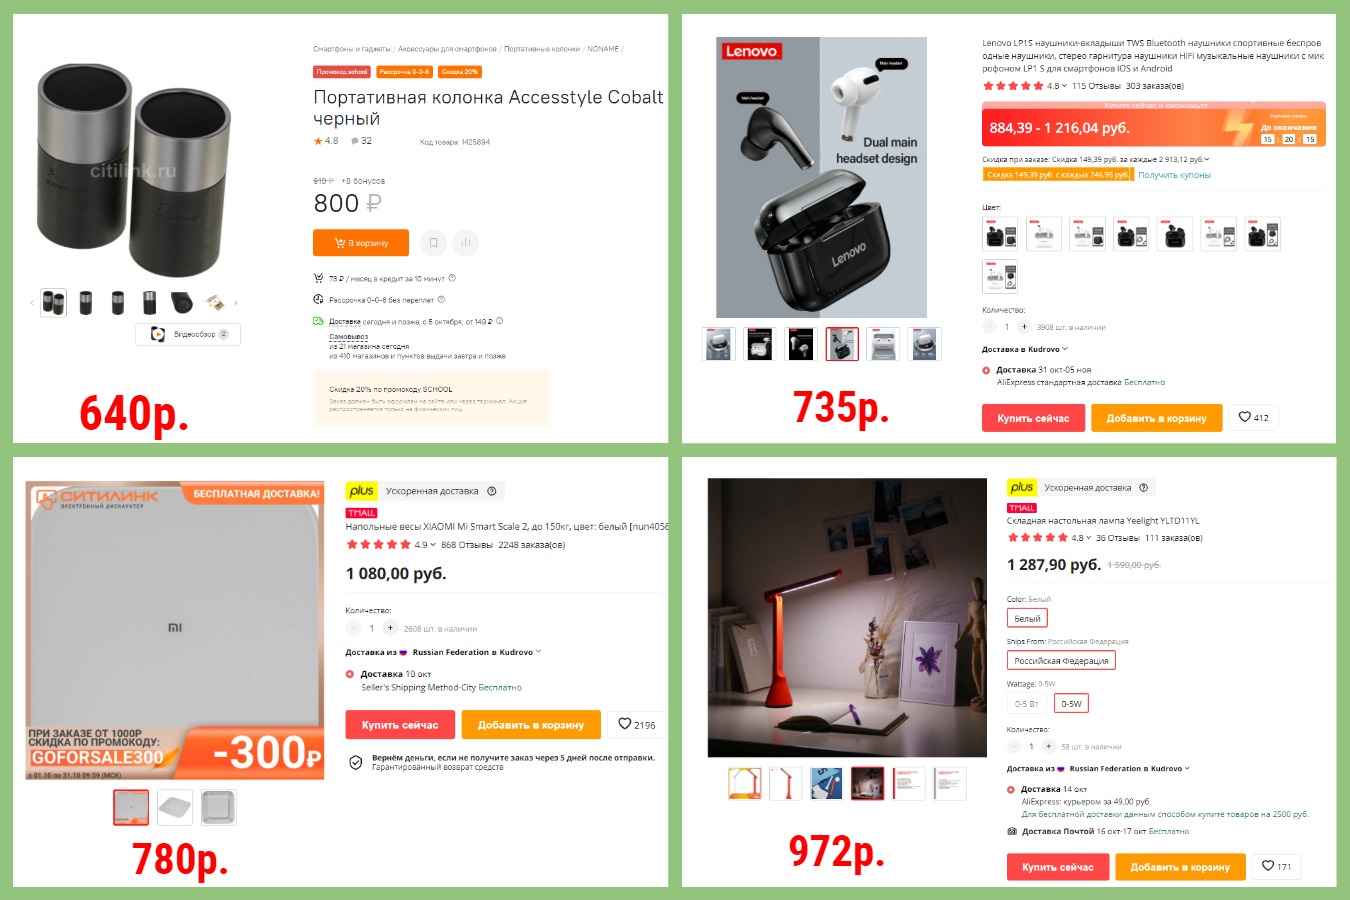Open Портативные колонки breadcrumb
1350x900 pixels.
pyautogui.click(x=542, y=49)
